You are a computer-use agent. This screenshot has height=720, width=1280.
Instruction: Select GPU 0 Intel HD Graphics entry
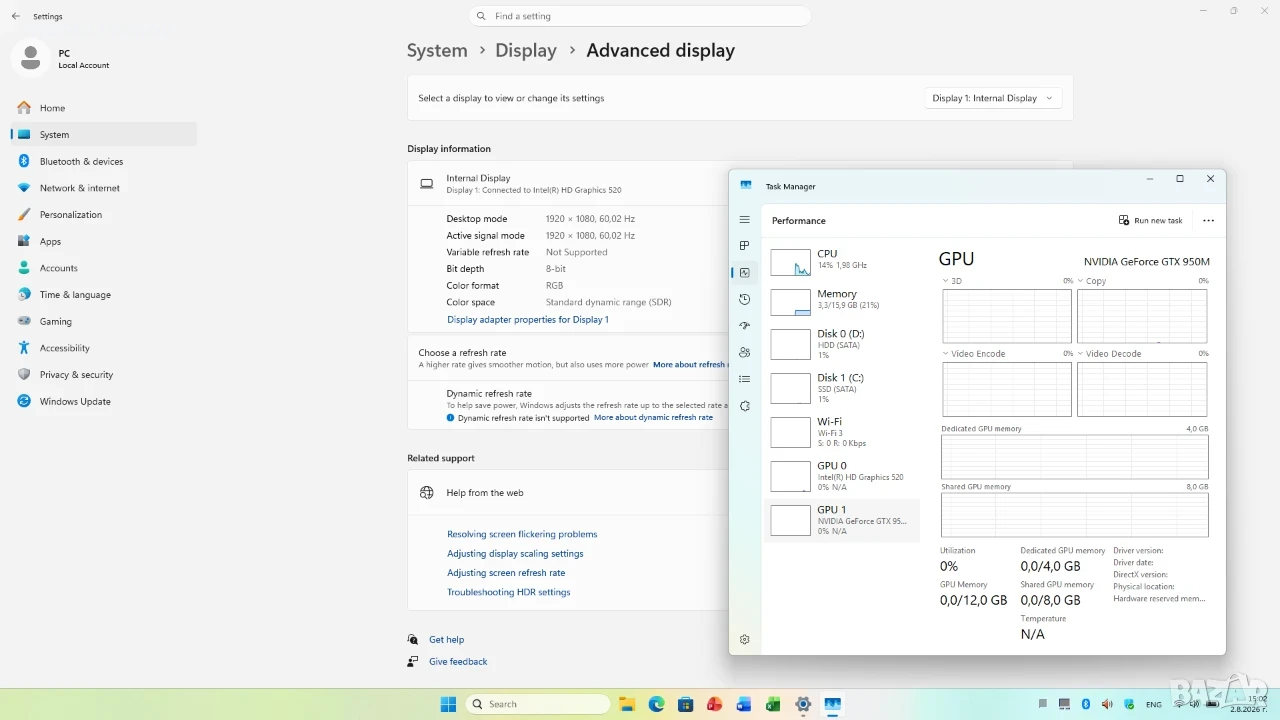click(842, 476)
